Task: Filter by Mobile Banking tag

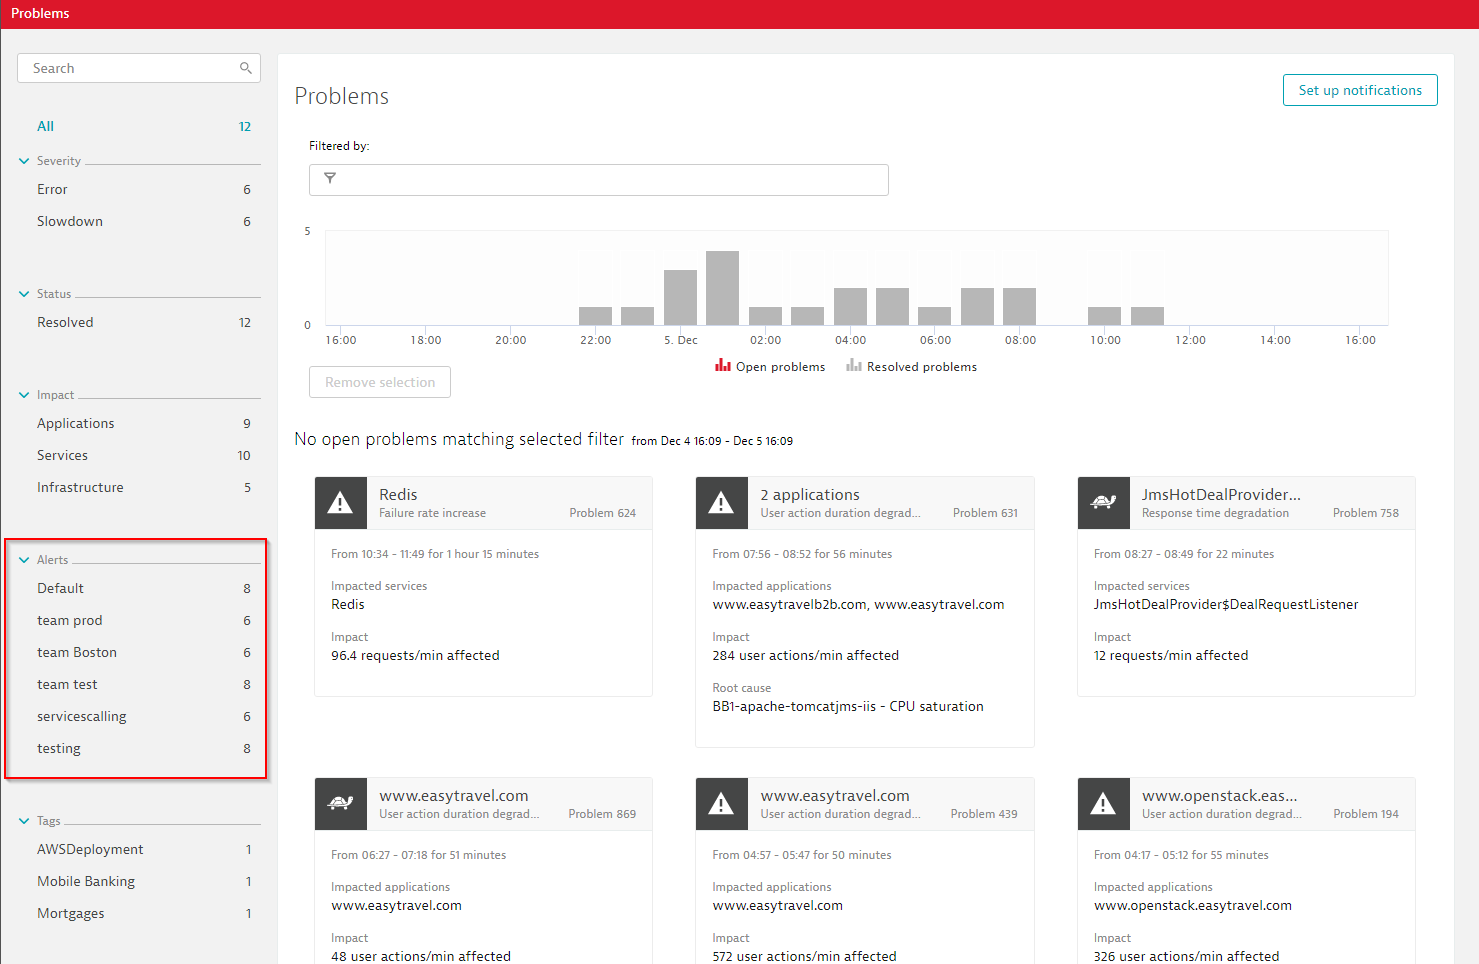Action: point(86,881)
